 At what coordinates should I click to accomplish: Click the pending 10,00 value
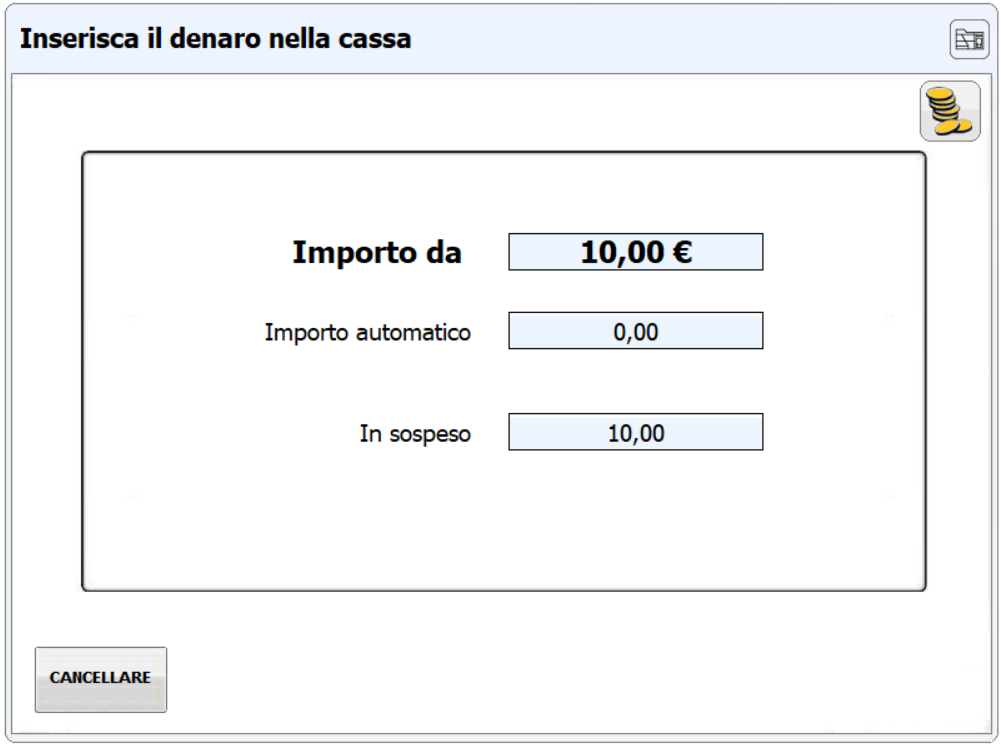636,433
